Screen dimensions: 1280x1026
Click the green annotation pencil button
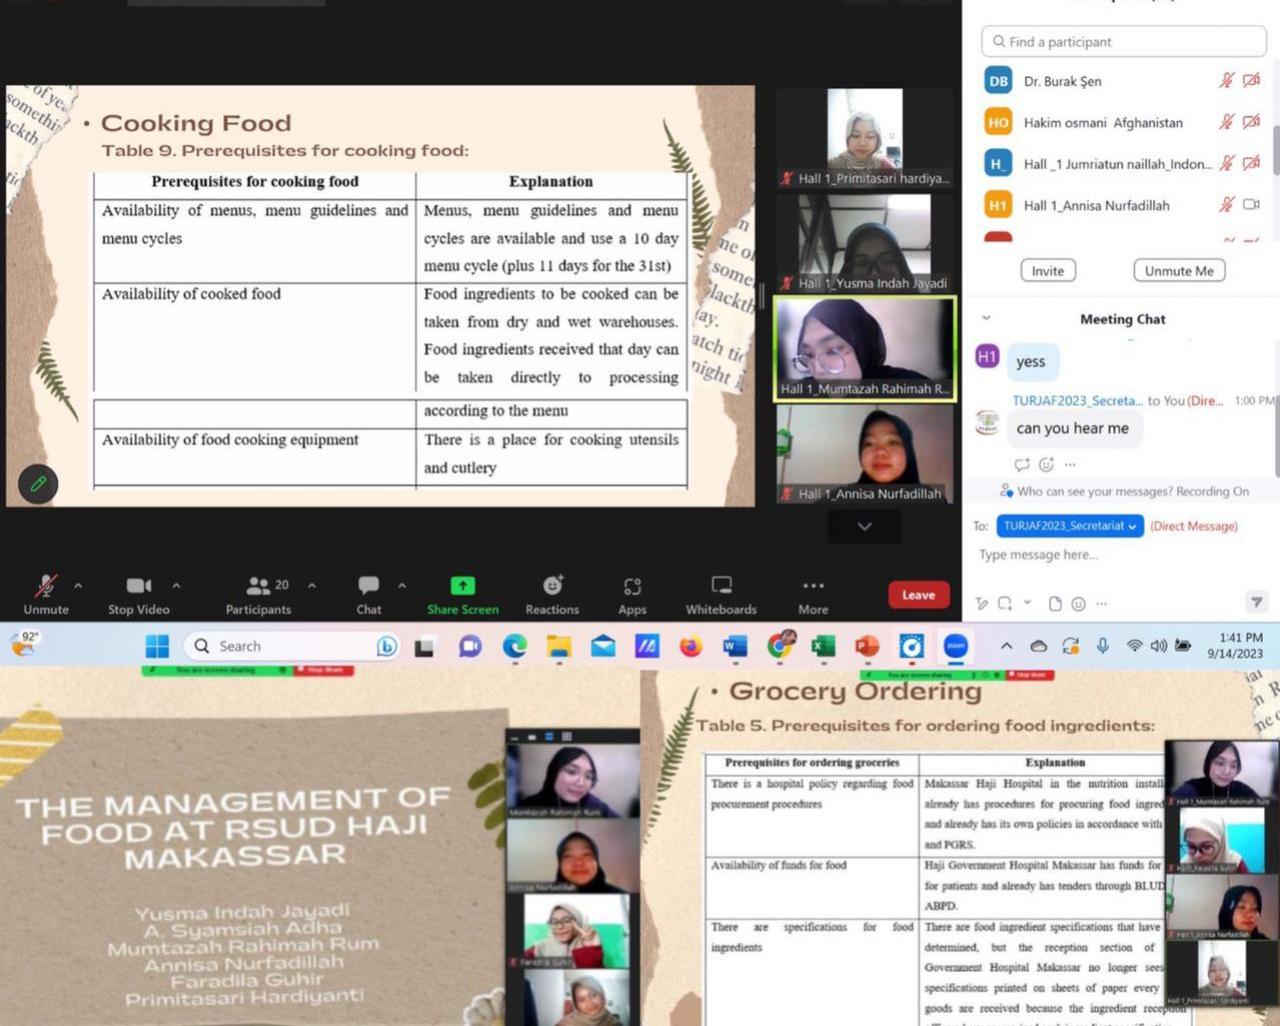(x=38, y=484)
